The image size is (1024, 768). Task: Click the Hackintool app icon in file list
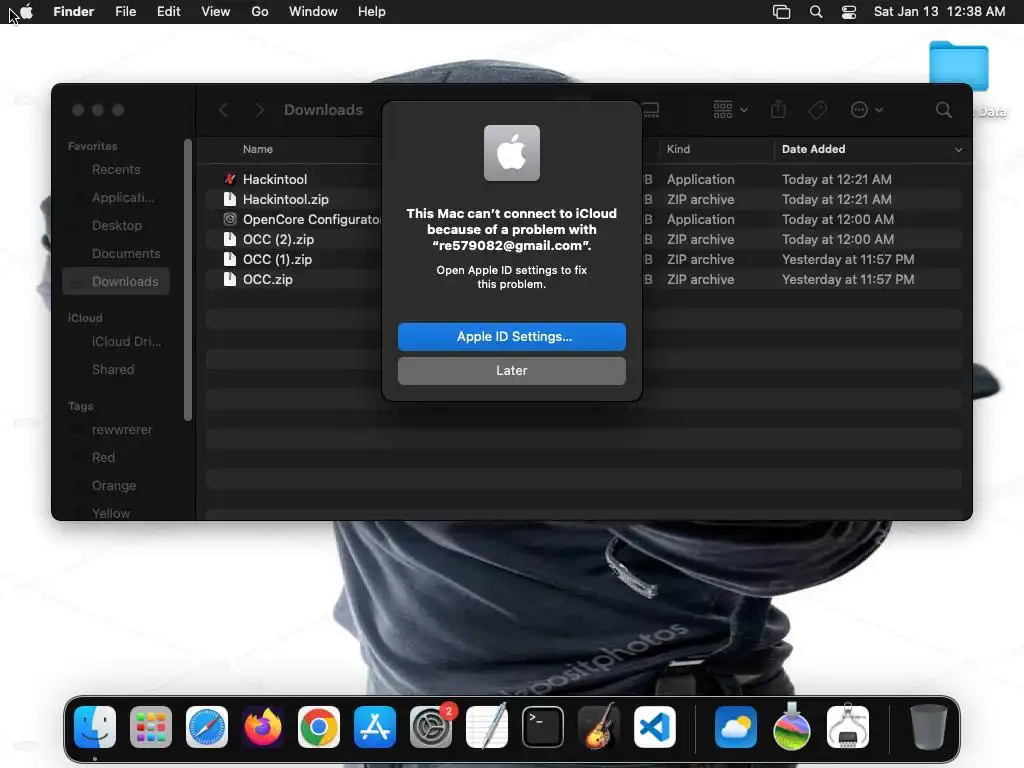pyautogui.click(x=229, y=179)
